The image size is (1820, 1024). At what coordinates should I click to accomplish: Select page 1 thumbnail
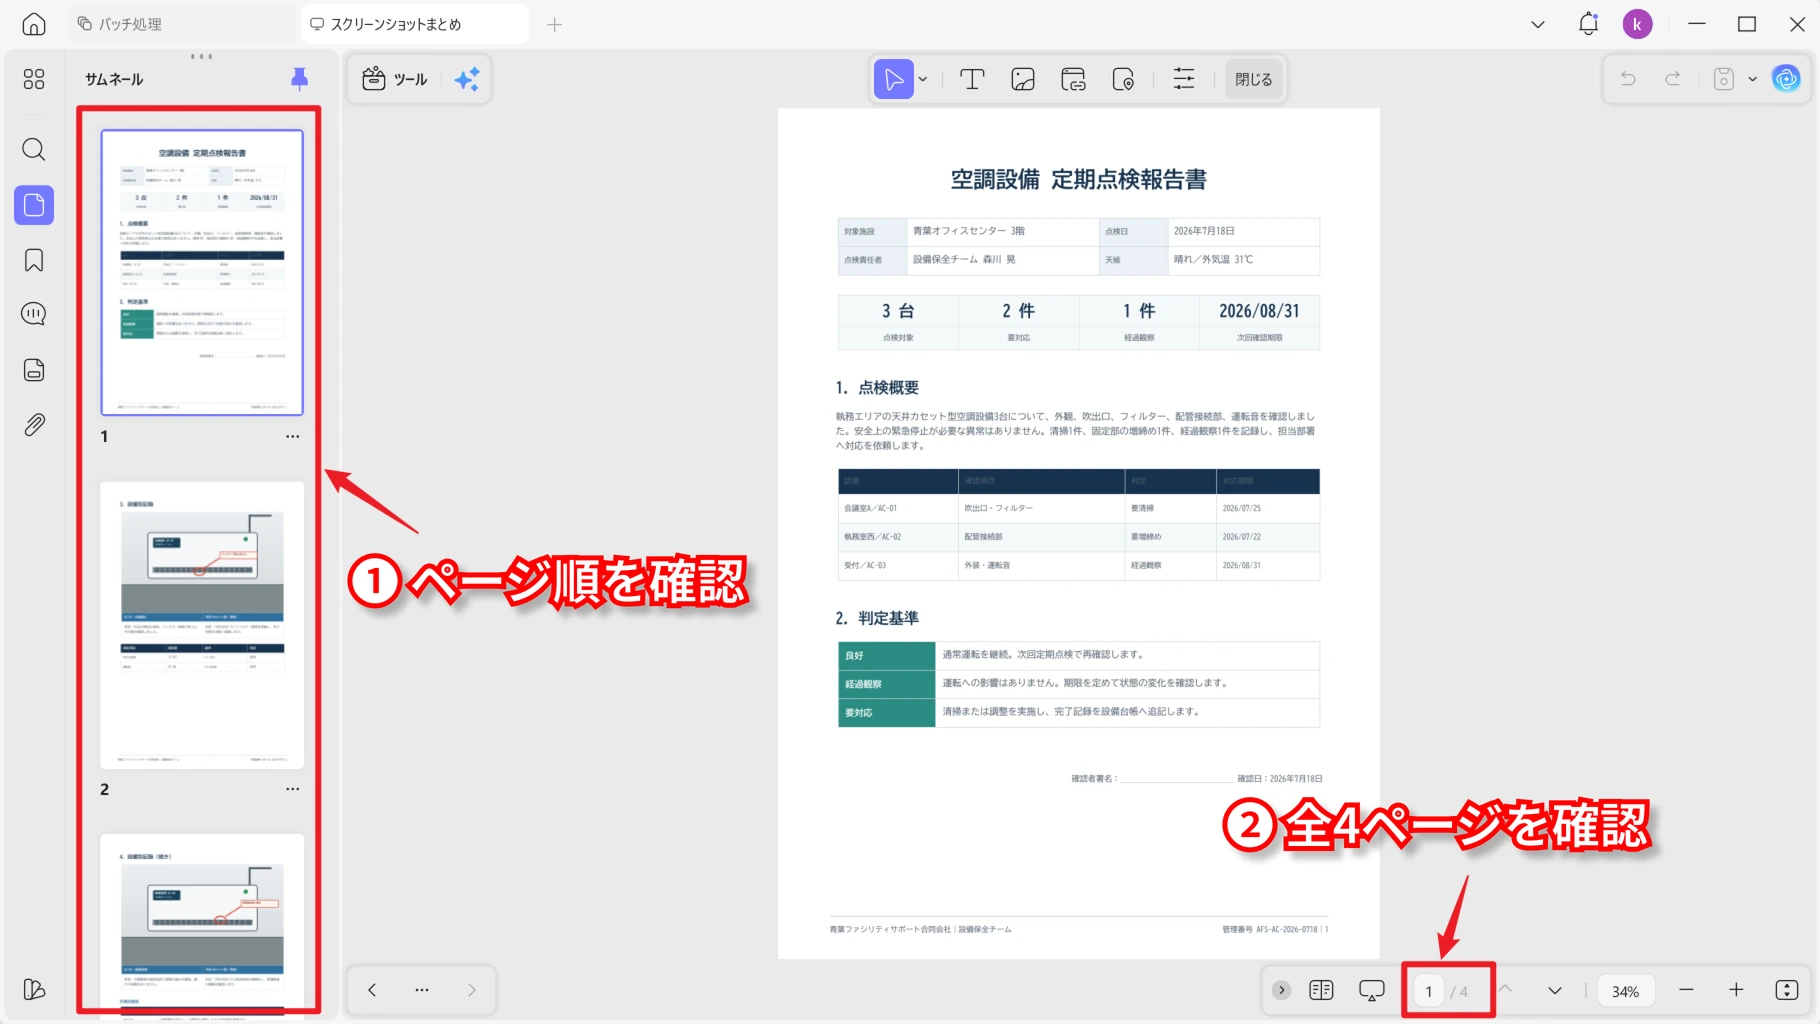tap(202, 272)
